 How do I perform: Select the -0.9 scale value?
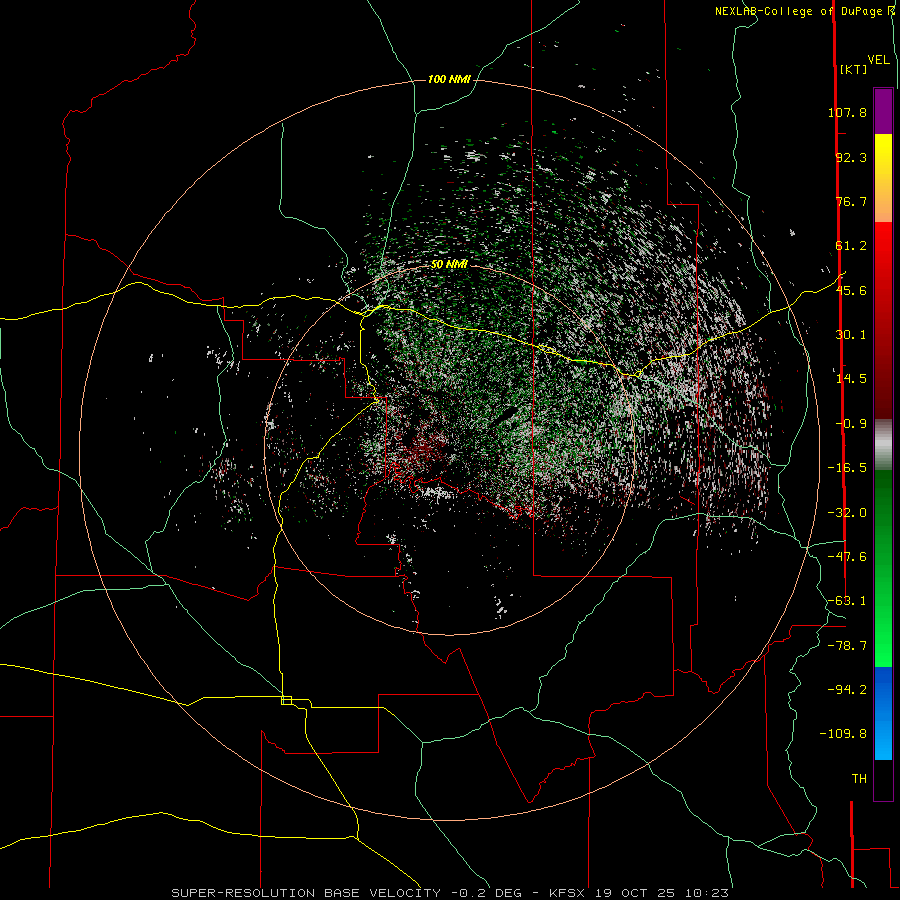coord(851,424)
